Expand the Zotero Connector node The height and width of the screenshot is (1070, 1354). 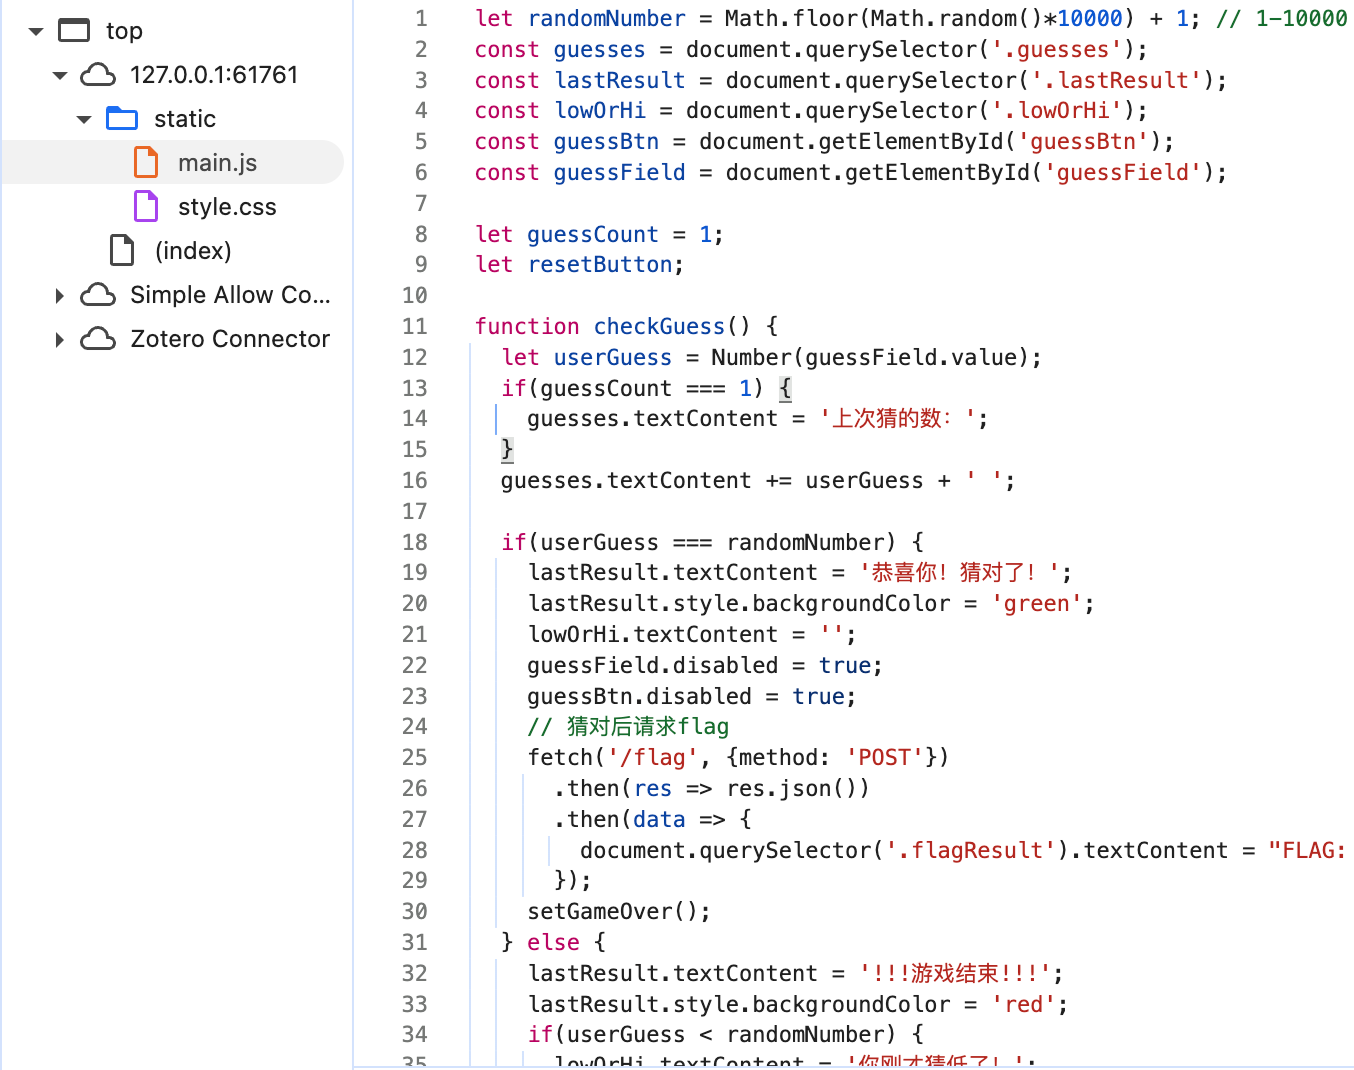coord(60,339)
